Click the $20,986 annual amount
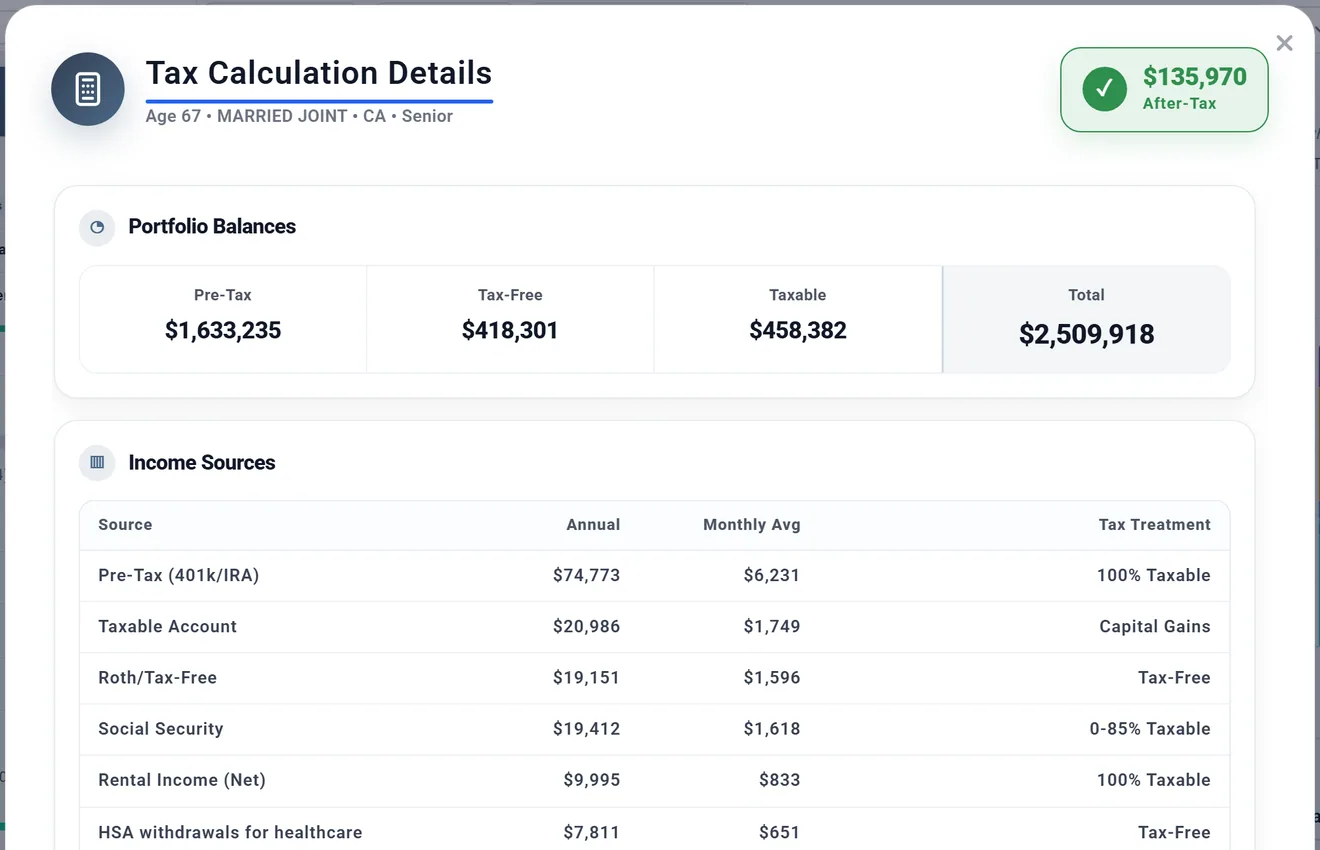 (x=586, y=627)
